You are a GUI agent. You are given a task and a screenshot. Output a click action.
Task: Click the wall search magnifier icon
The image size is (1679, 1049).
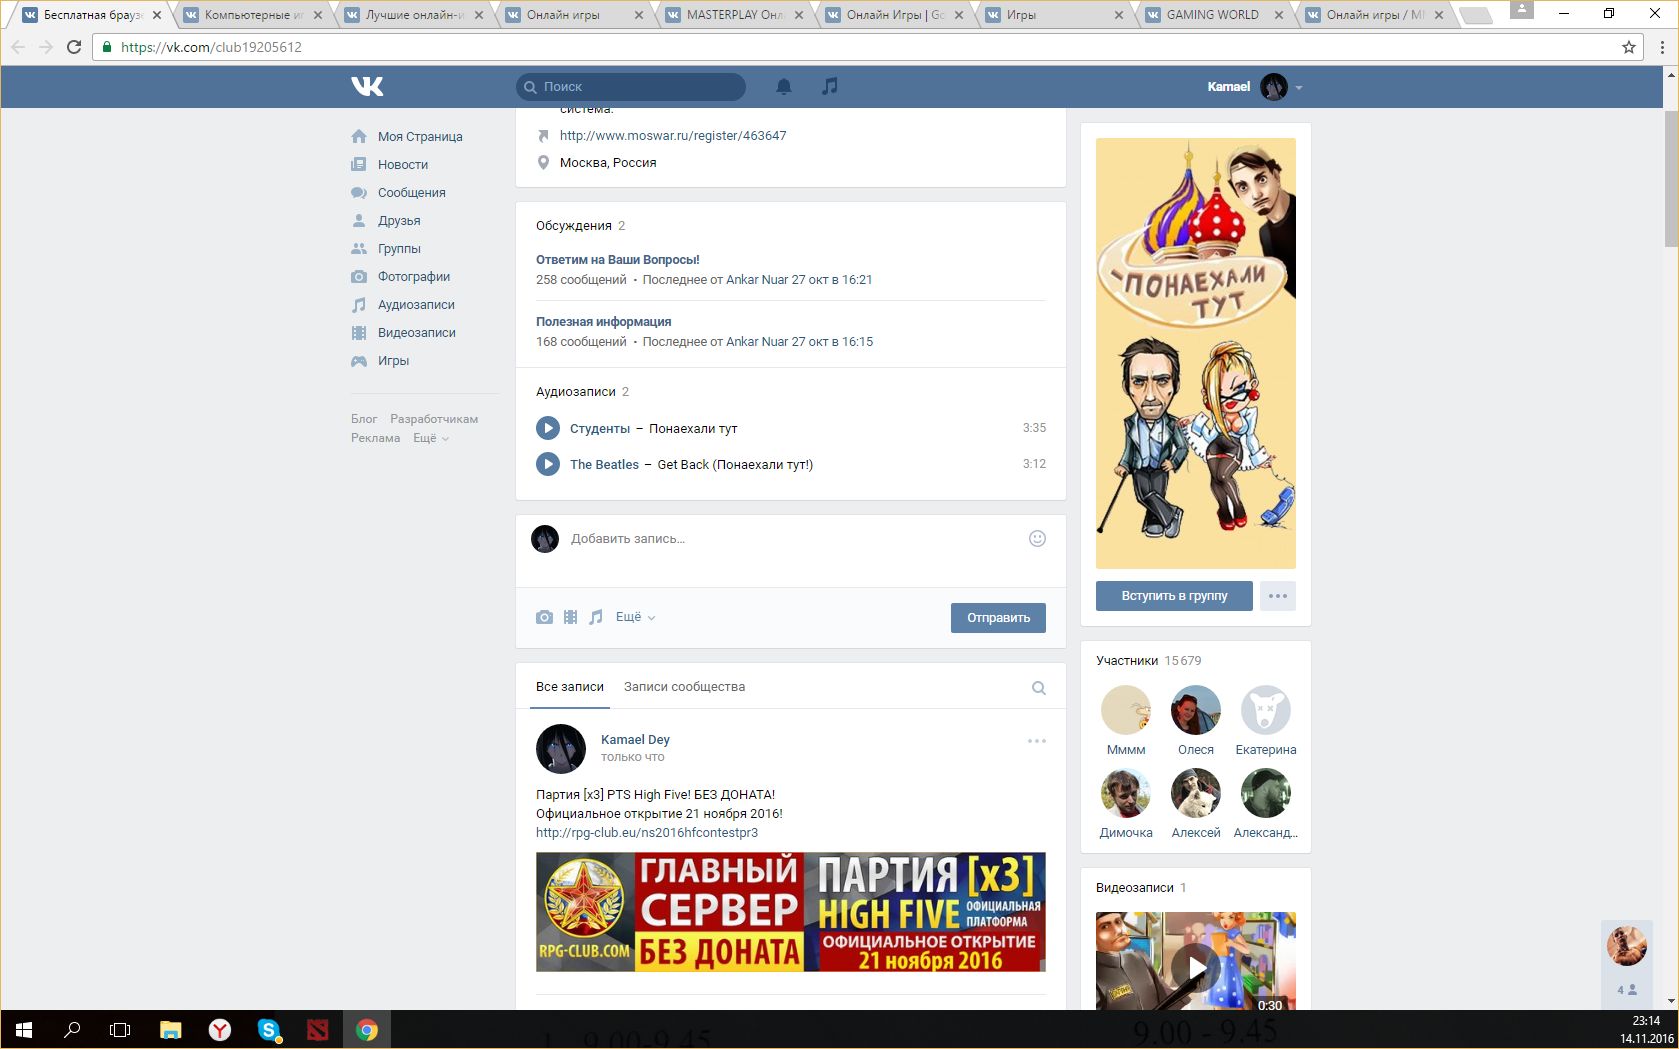[1039, 688]
